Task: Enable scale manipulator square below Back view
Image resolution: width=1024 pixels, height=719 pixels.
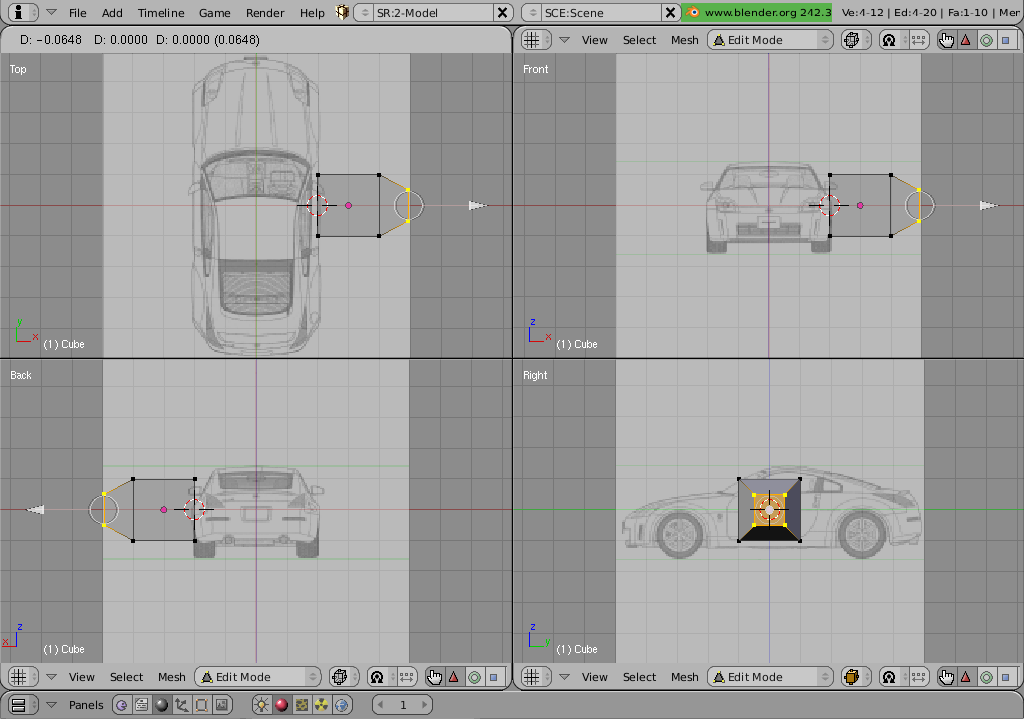Action: click(x=494, y=677)
